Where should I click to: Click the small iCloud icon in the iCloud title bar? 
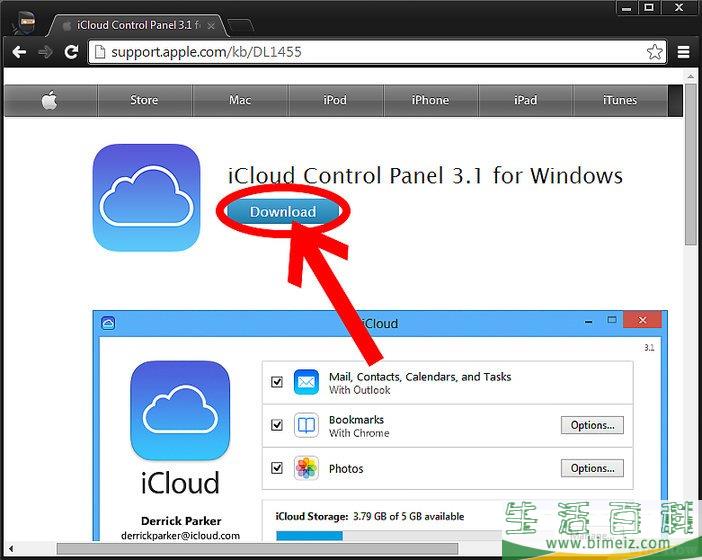point(108,323)
